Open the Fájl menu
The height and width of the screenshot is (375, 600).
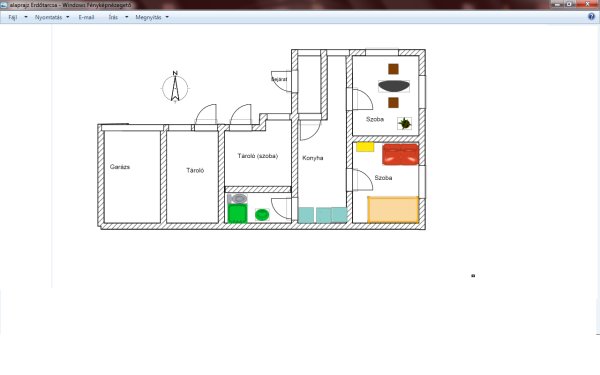[x=13, y=17]
